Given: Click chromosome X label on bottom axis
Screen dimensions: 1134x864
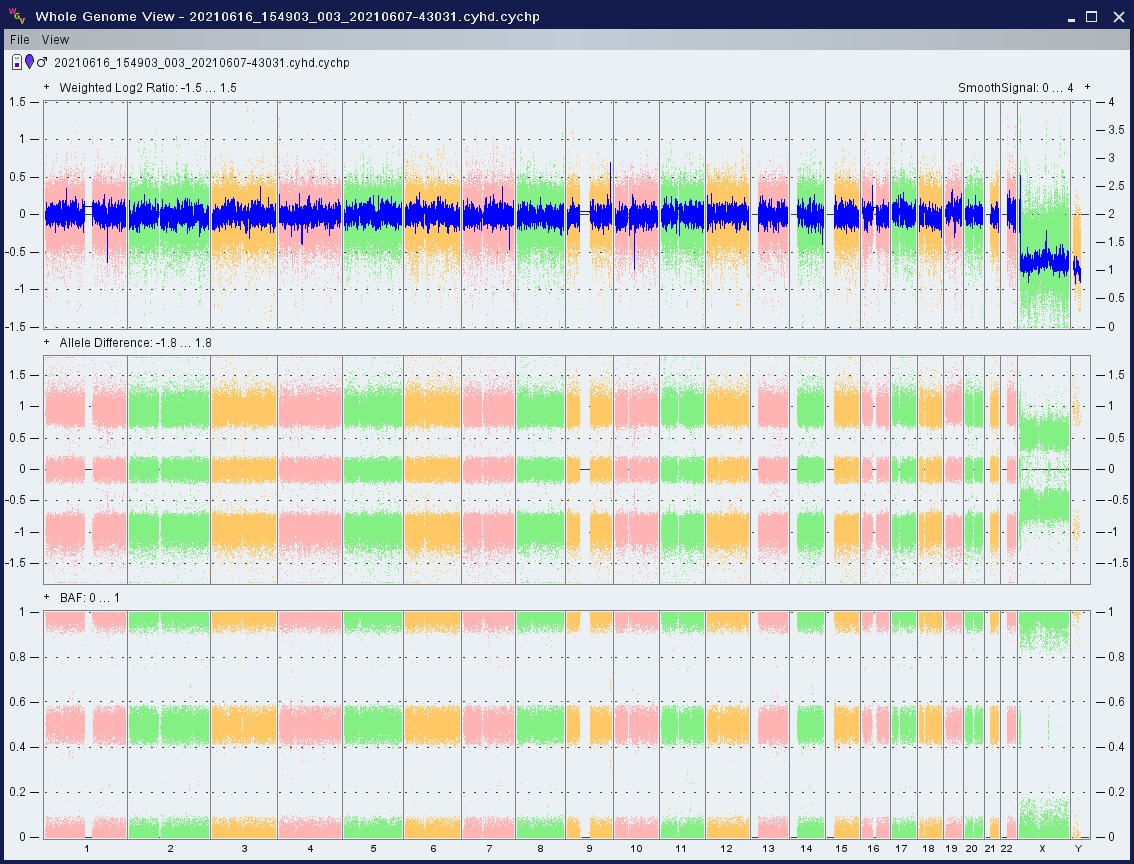Looking at the screenshot, I should [x=1042, y=848].
